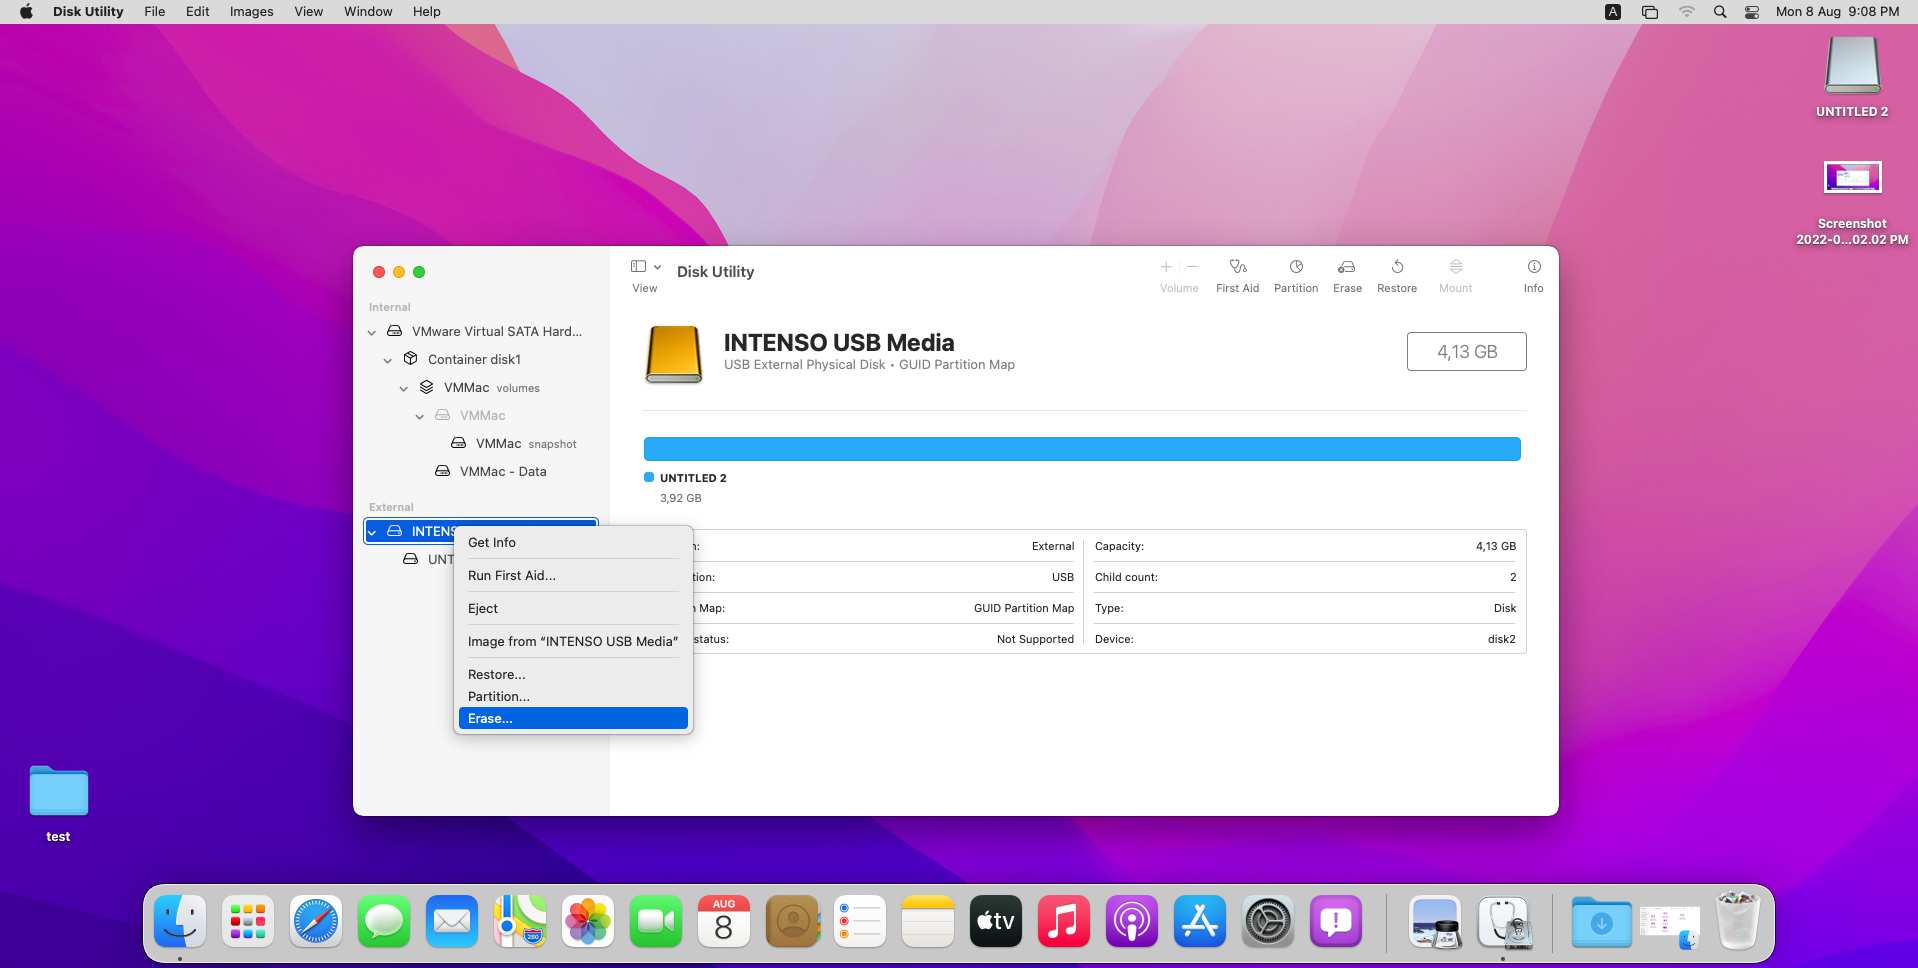1918x968 pixels.
Task: Open Maps in the Dock
Action: coord(520,921)
